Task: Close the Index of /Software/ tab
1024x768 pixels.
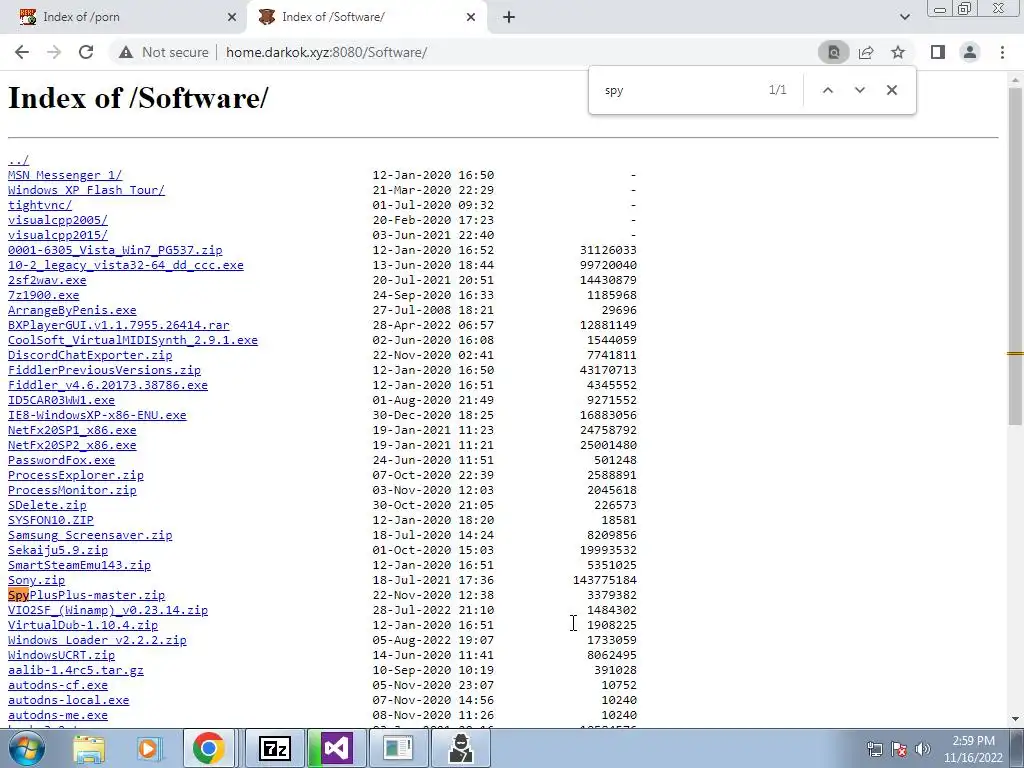Action: 471,17
